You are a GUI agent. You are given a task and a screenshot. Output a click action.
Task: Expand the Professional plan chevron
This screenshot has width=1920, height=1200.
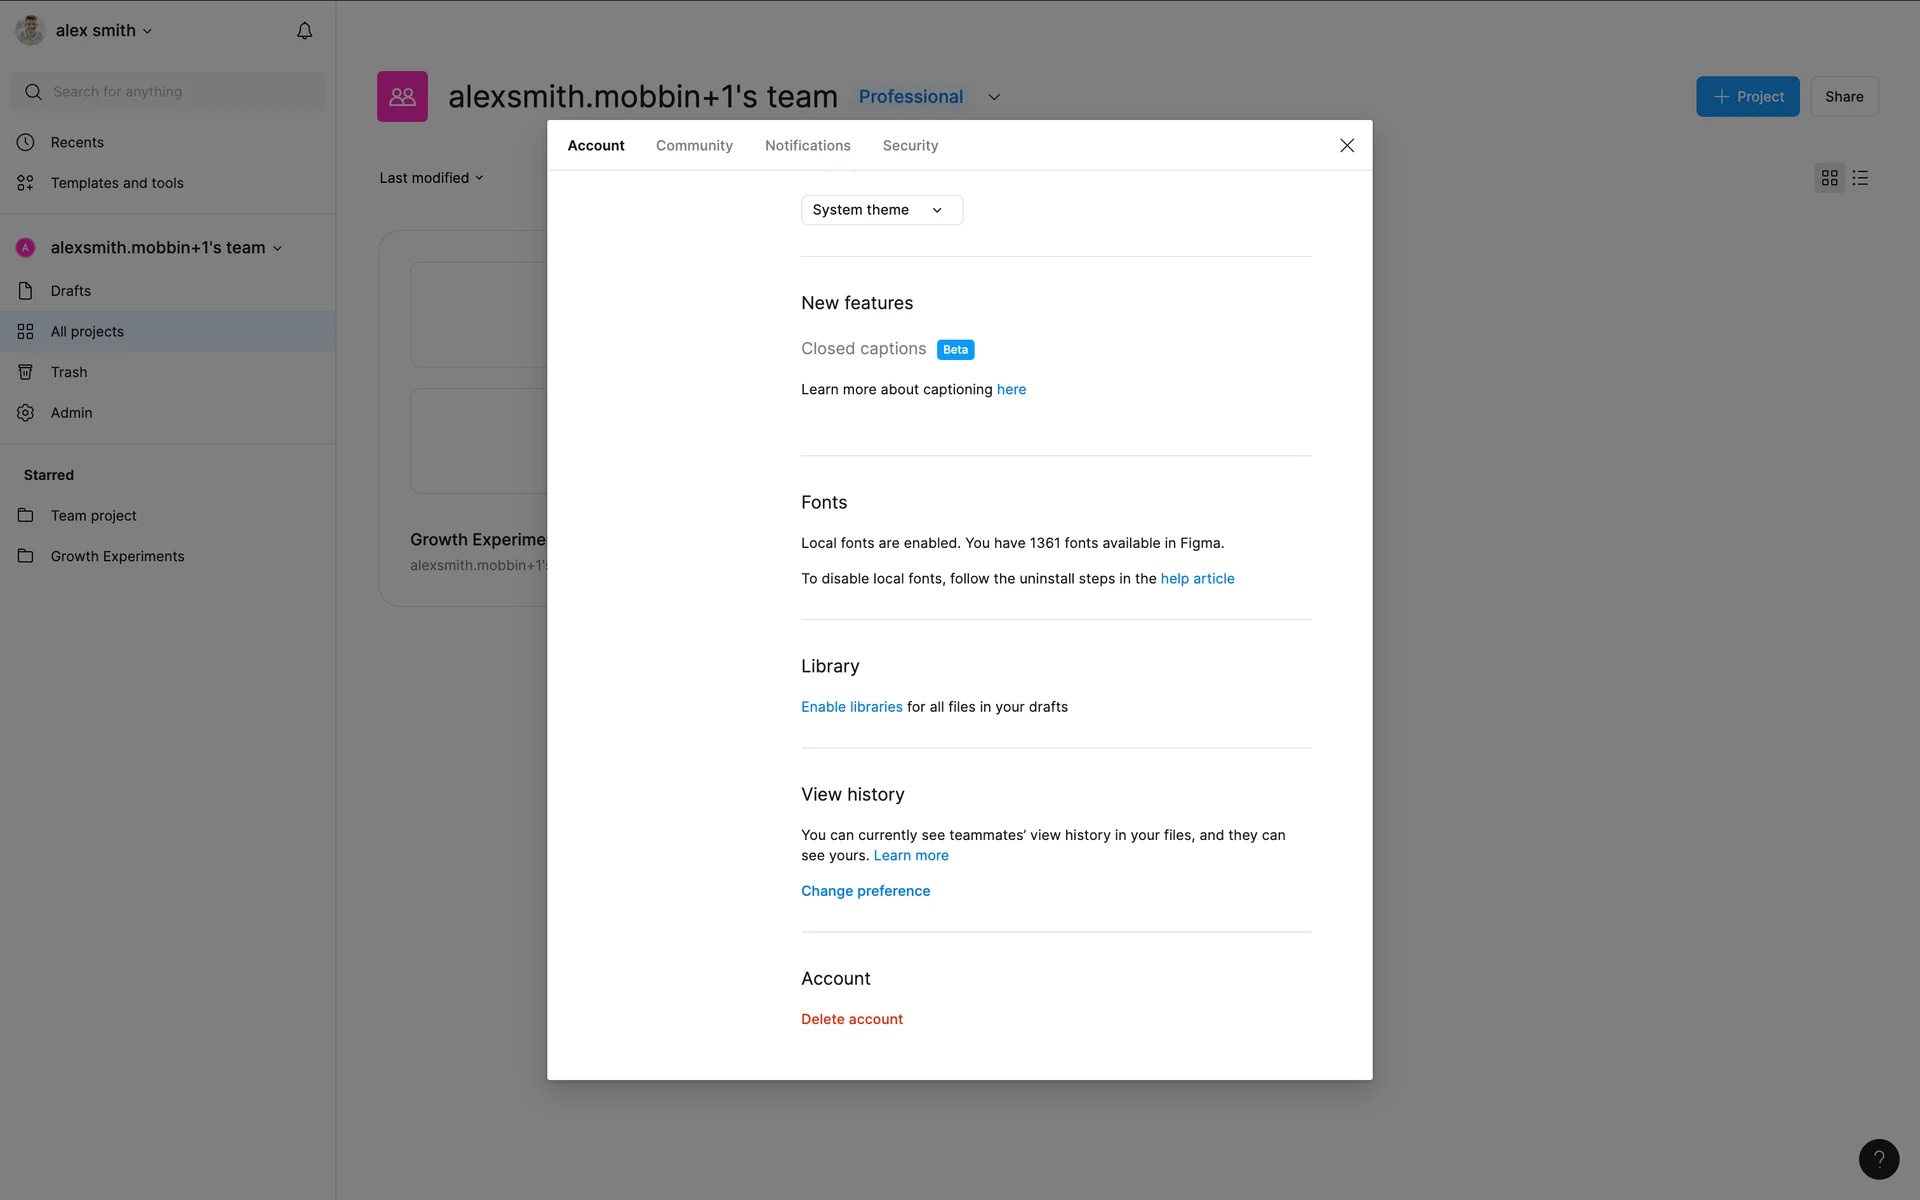coord(994,97)
